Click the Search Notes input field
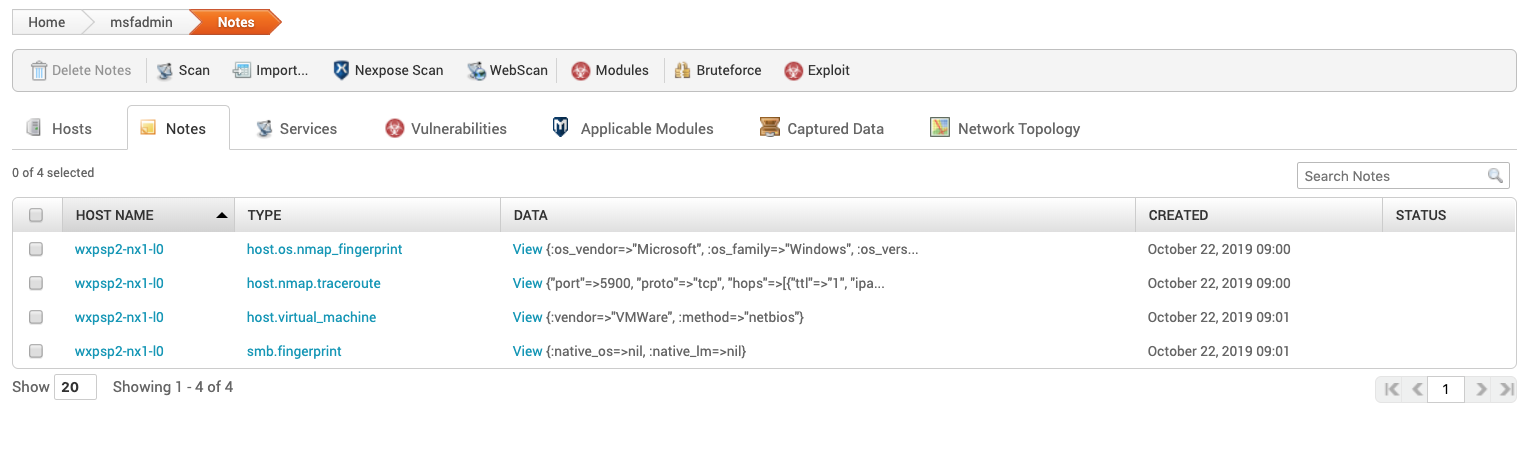This screenshot has width=1533, height=455. (1392, 176)
